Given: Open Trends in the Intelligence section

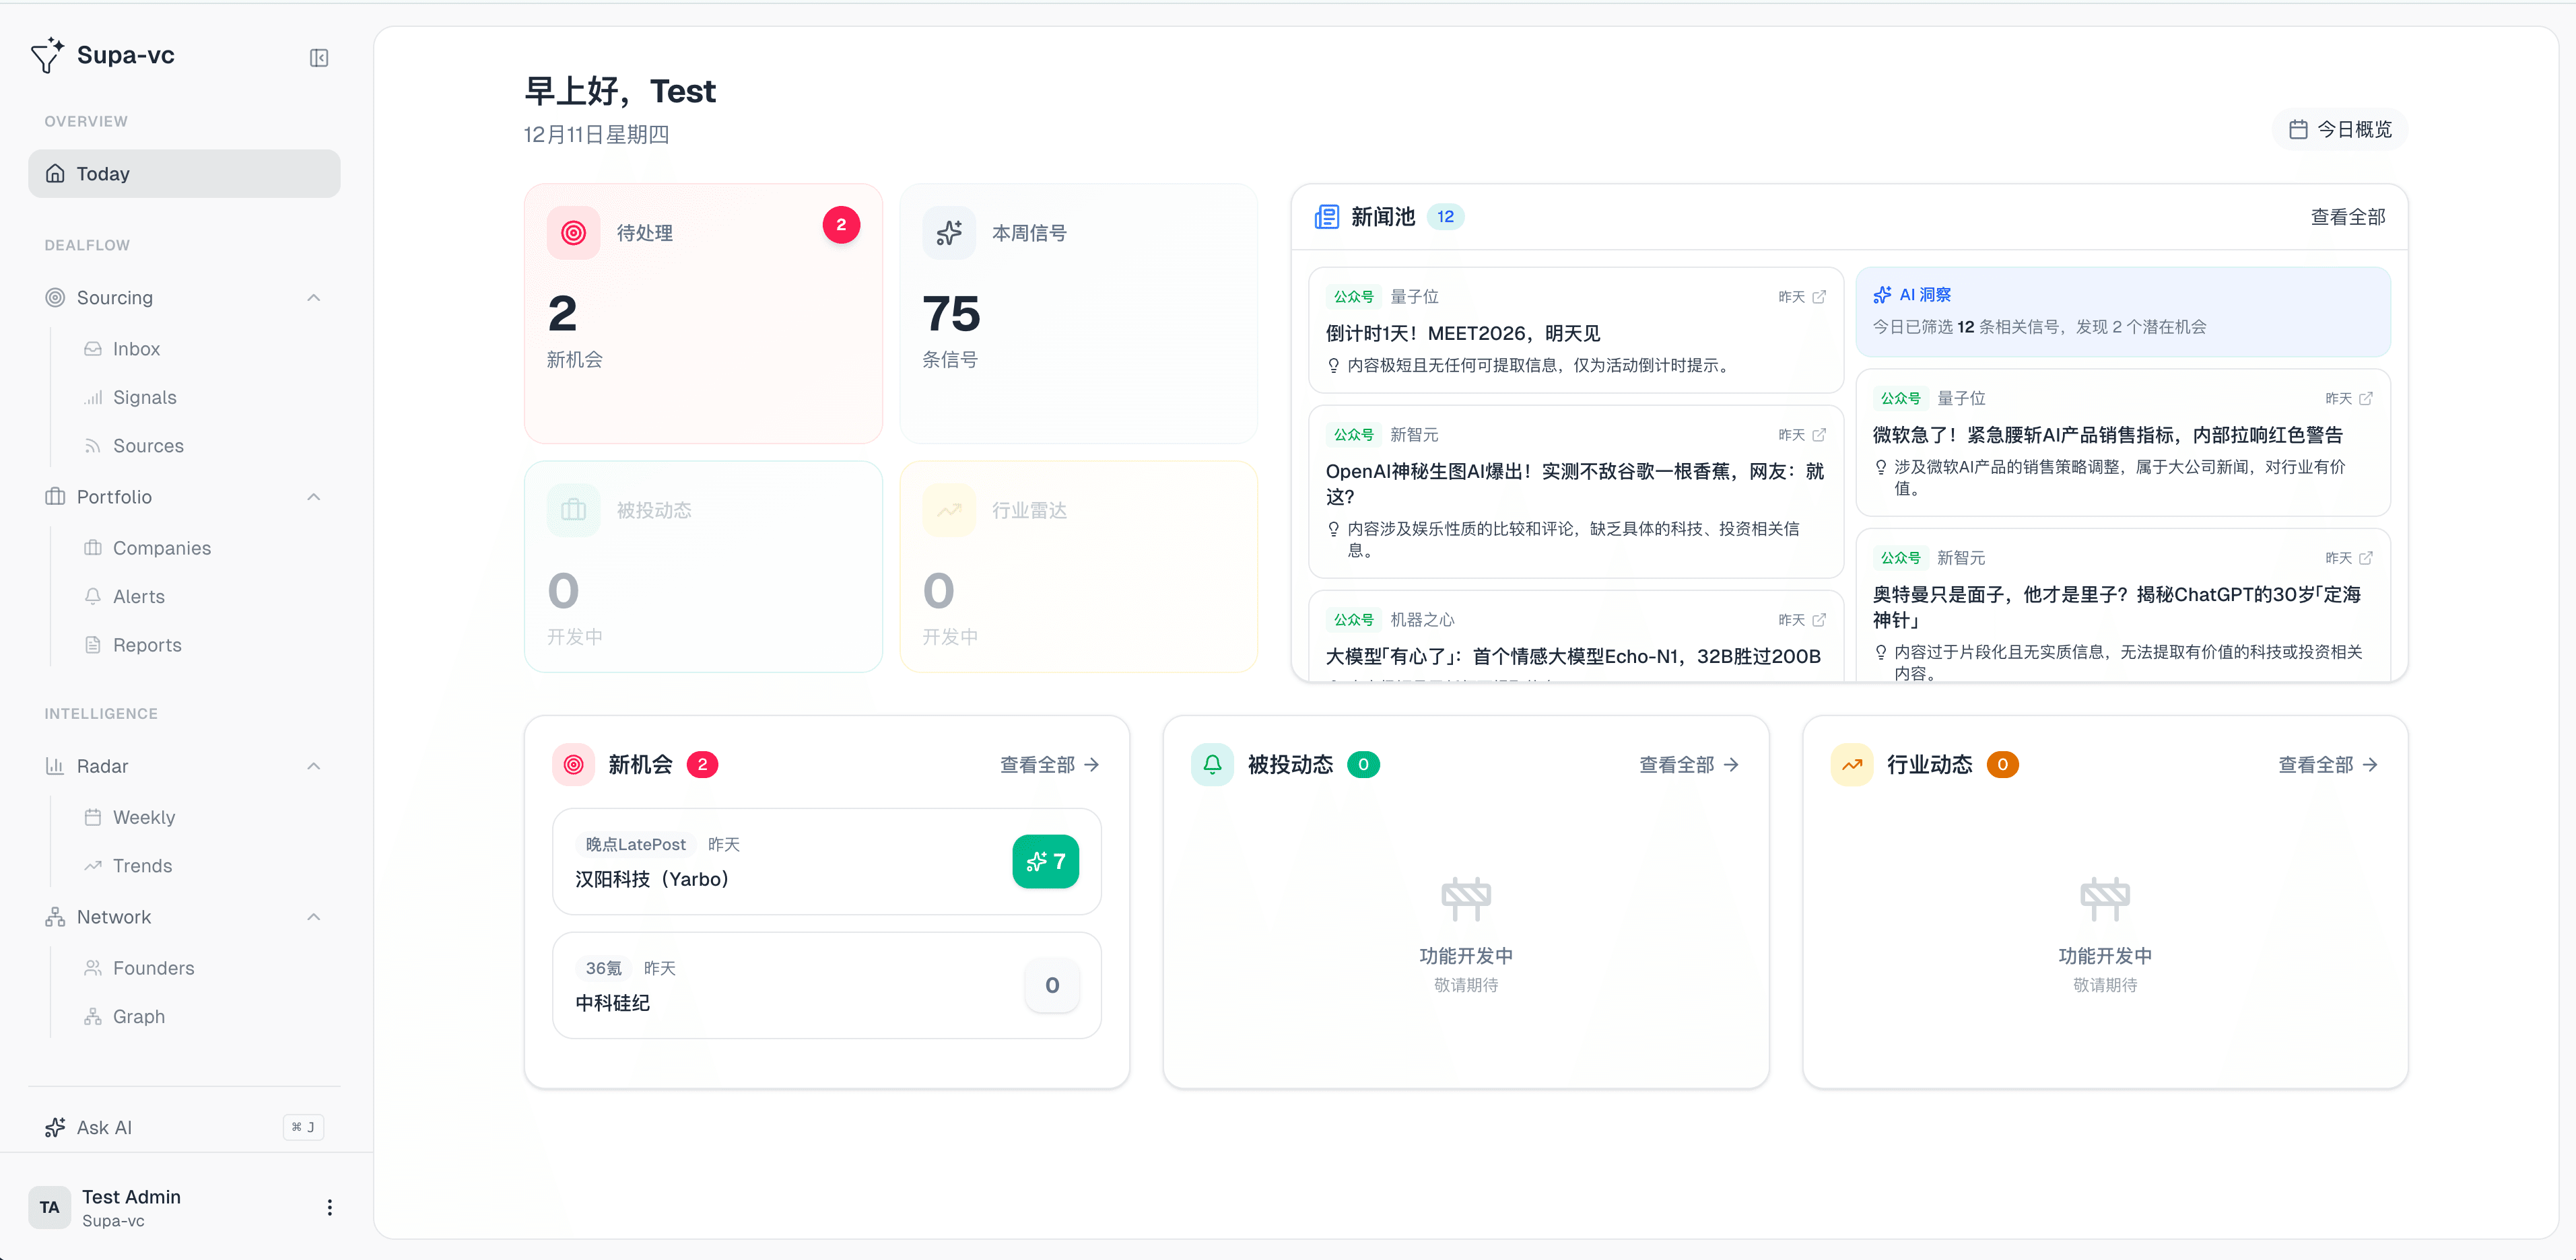Looking at the screenshot, I should [141, 866].
